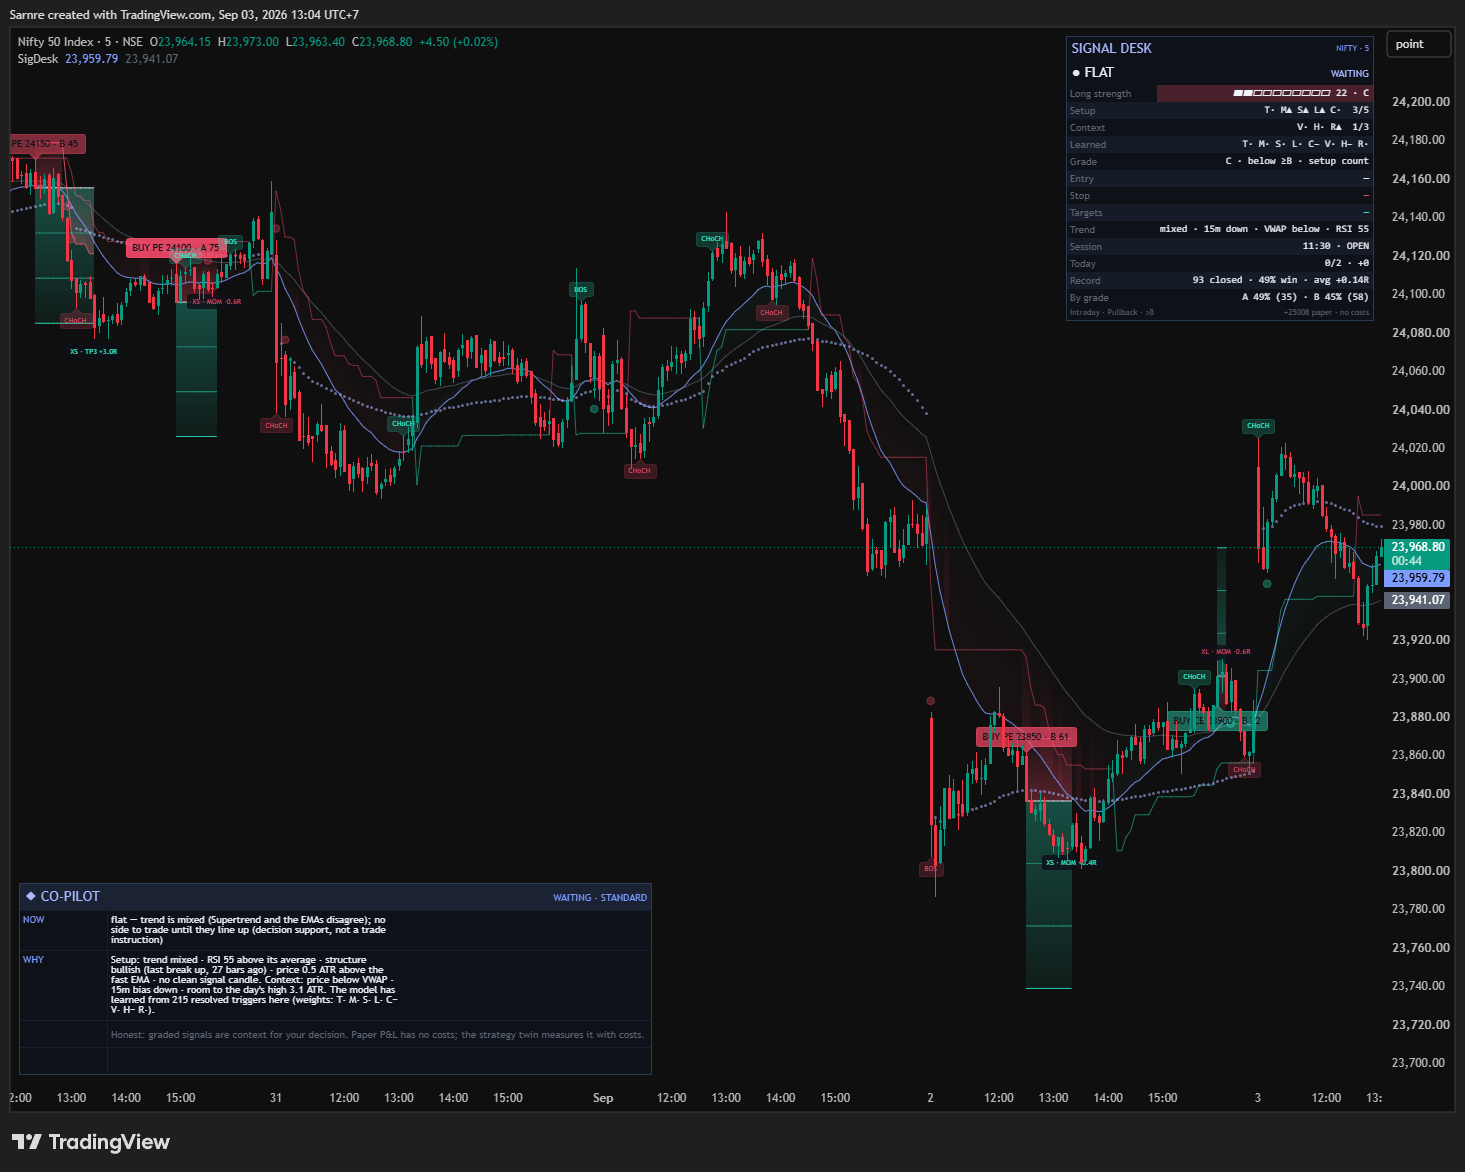Click the 'BUY PE 23850 · B 61' signal label
Screen dimensions: 1465x1172
[x=1026, y=737]
